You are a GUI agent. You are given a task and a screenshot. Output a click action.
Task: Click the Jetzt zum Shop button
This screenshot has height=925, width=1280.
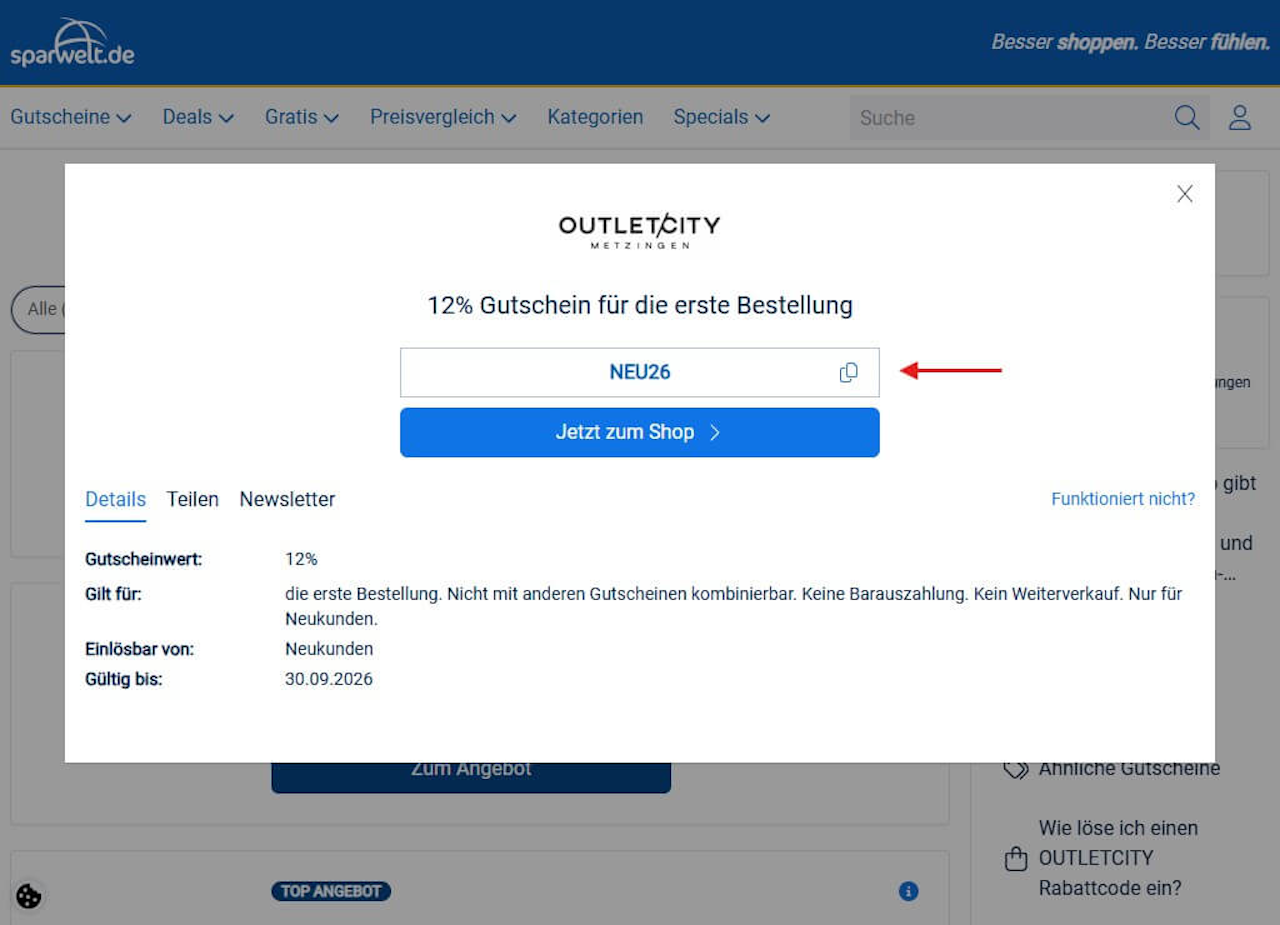pyautogui.click(x=640, y=432)
